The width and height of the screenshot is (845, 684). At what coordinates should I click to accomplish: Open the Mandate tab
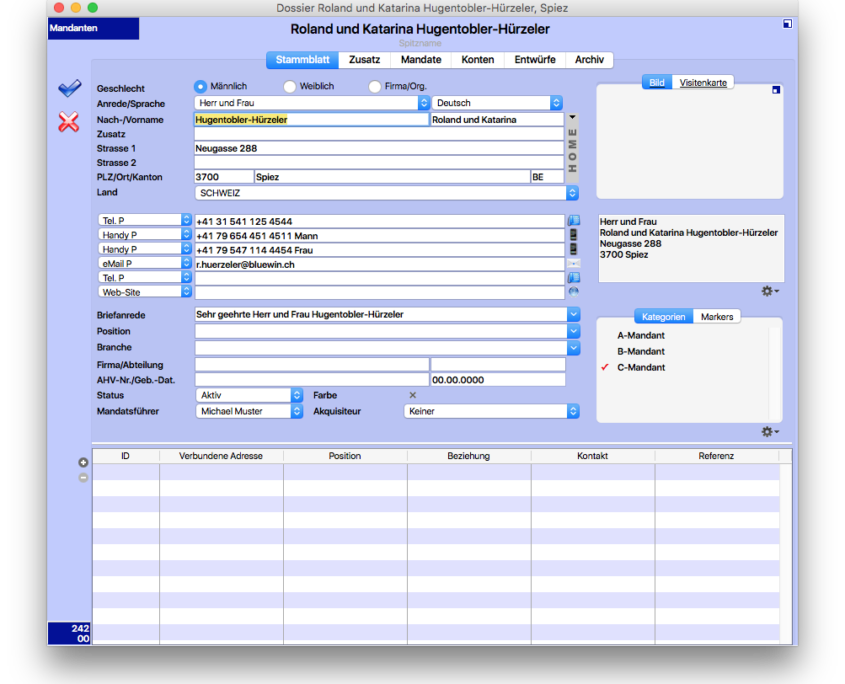[x=421, y=60]
